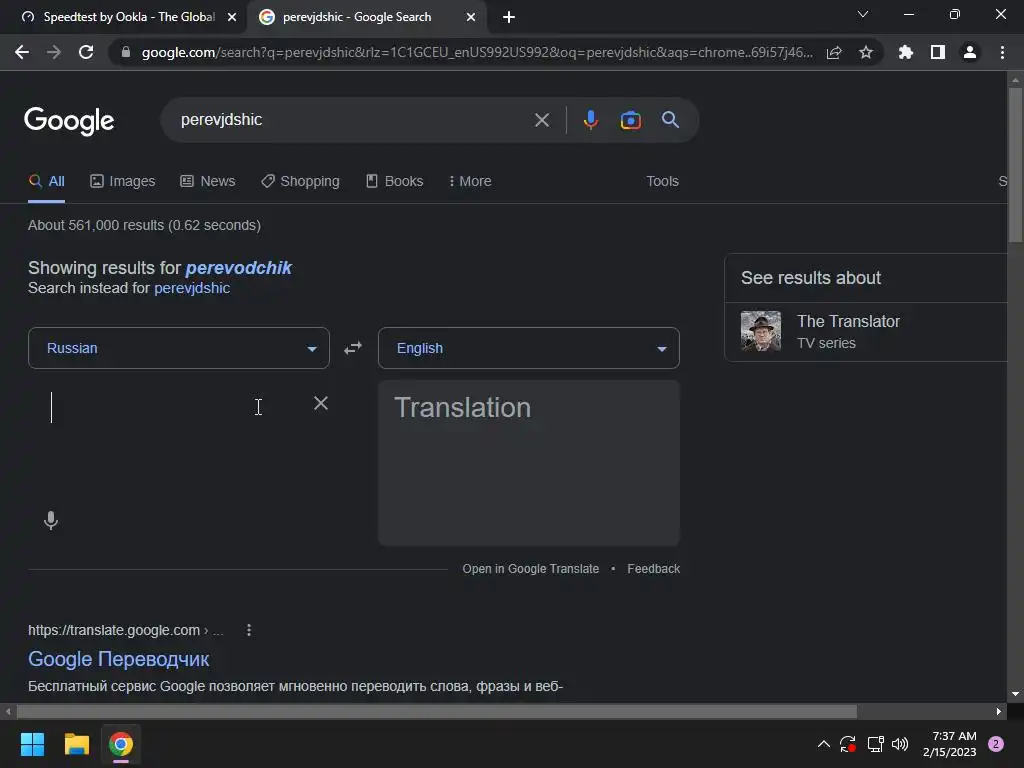
Task: Show hidden system tray icons
Action: (x=824, y=744)
